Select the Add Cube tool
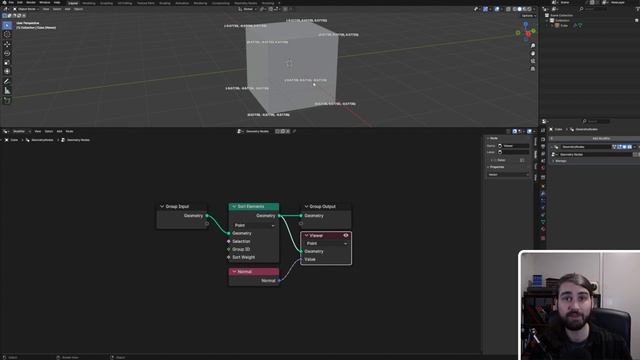 coord(7,100)
